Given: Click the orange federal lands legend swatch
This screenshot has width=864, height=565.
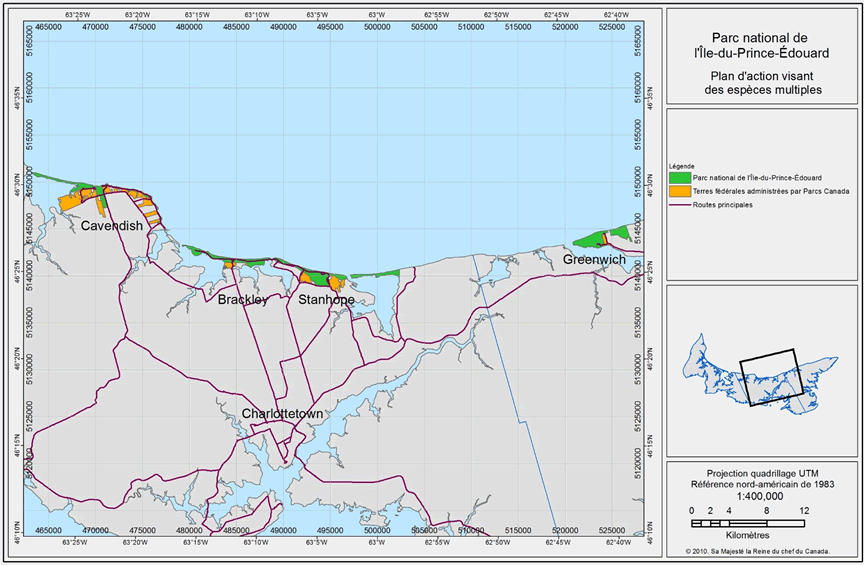Looking at the screenshot, I should (679, 191).
